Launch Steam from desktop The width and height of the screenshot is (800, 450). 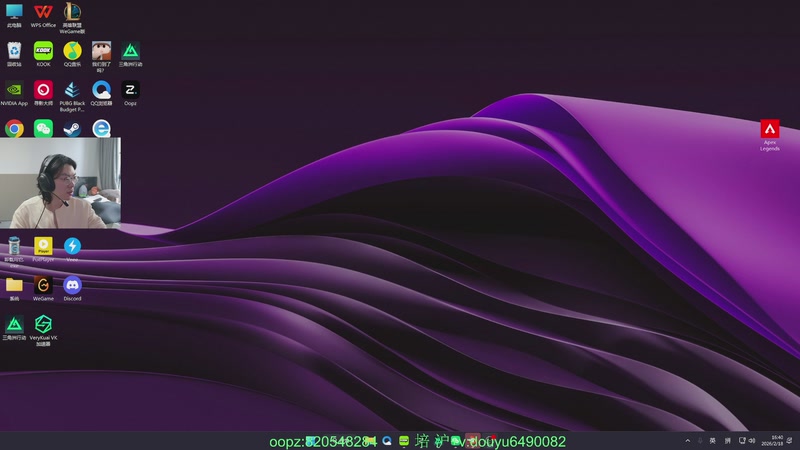[72, 129]
